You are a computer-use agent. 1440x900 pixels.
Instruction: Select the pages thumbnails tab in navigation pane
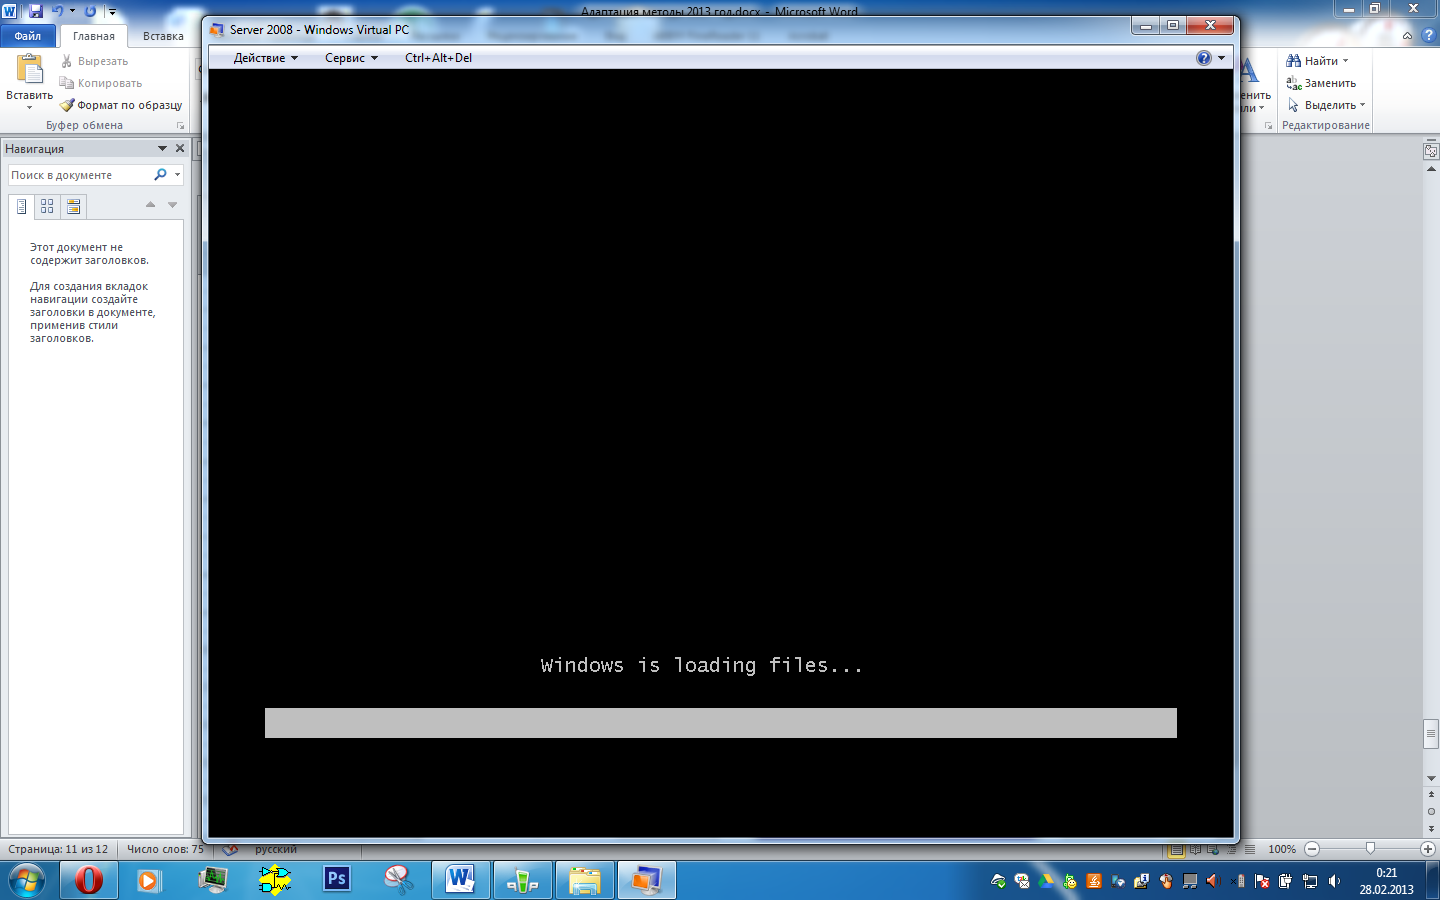(x=47, y=207)
